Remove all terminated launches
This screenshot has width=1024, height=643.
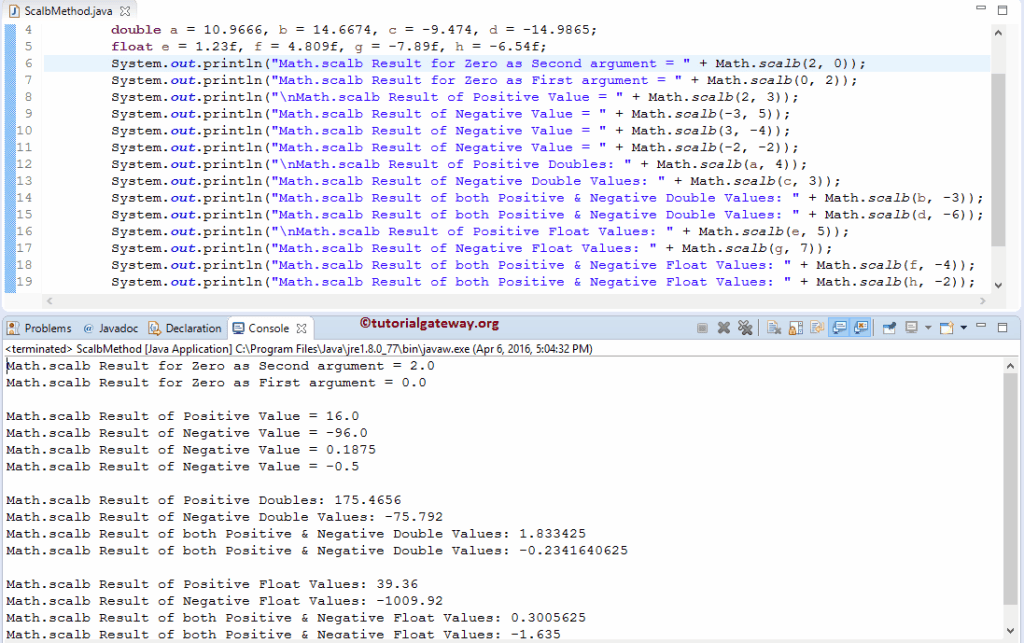745,328
